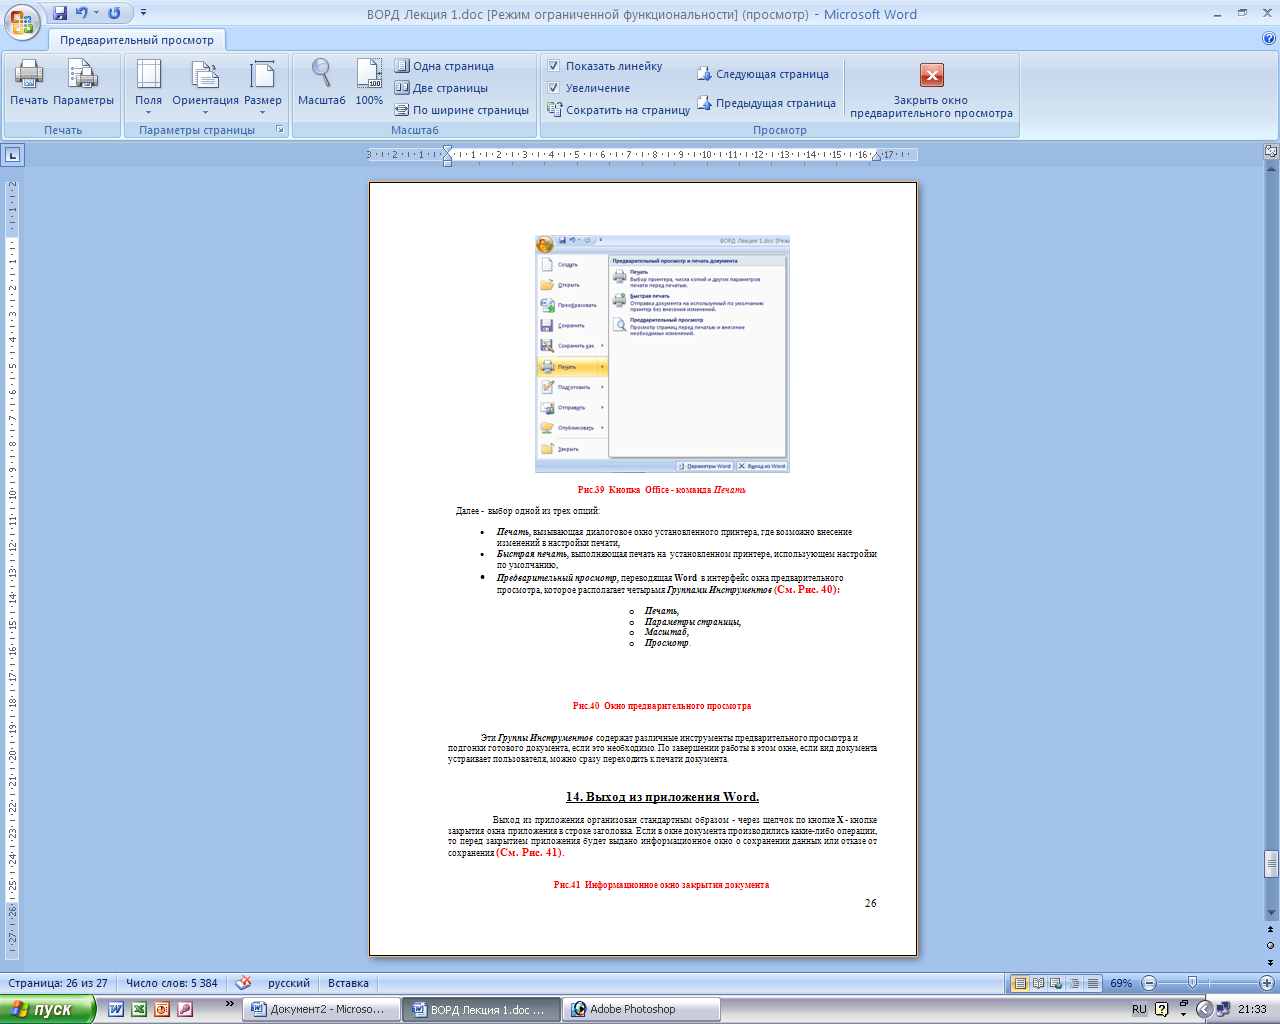Choose Одна страница view

[444, 66]
